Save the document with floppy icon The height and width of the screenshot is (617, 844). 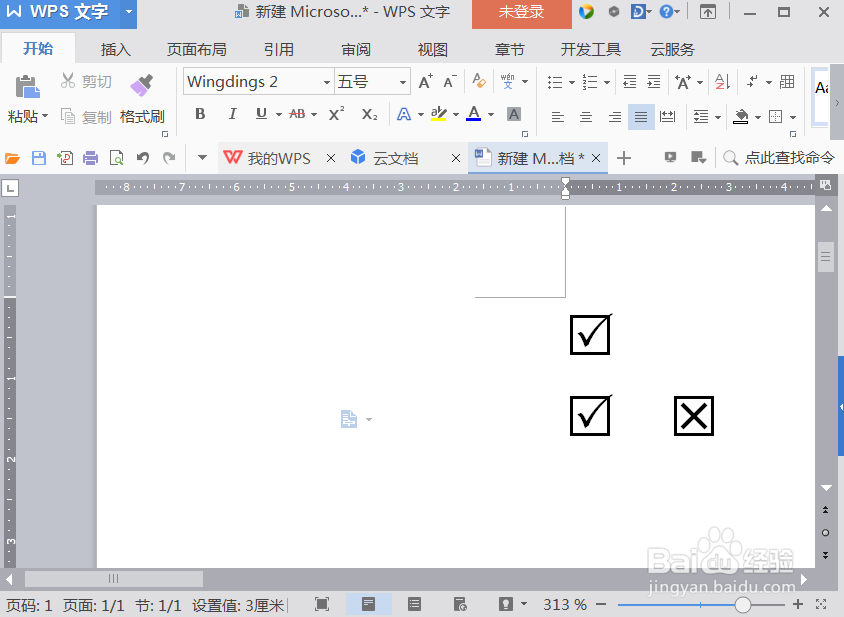coord(39,158)
